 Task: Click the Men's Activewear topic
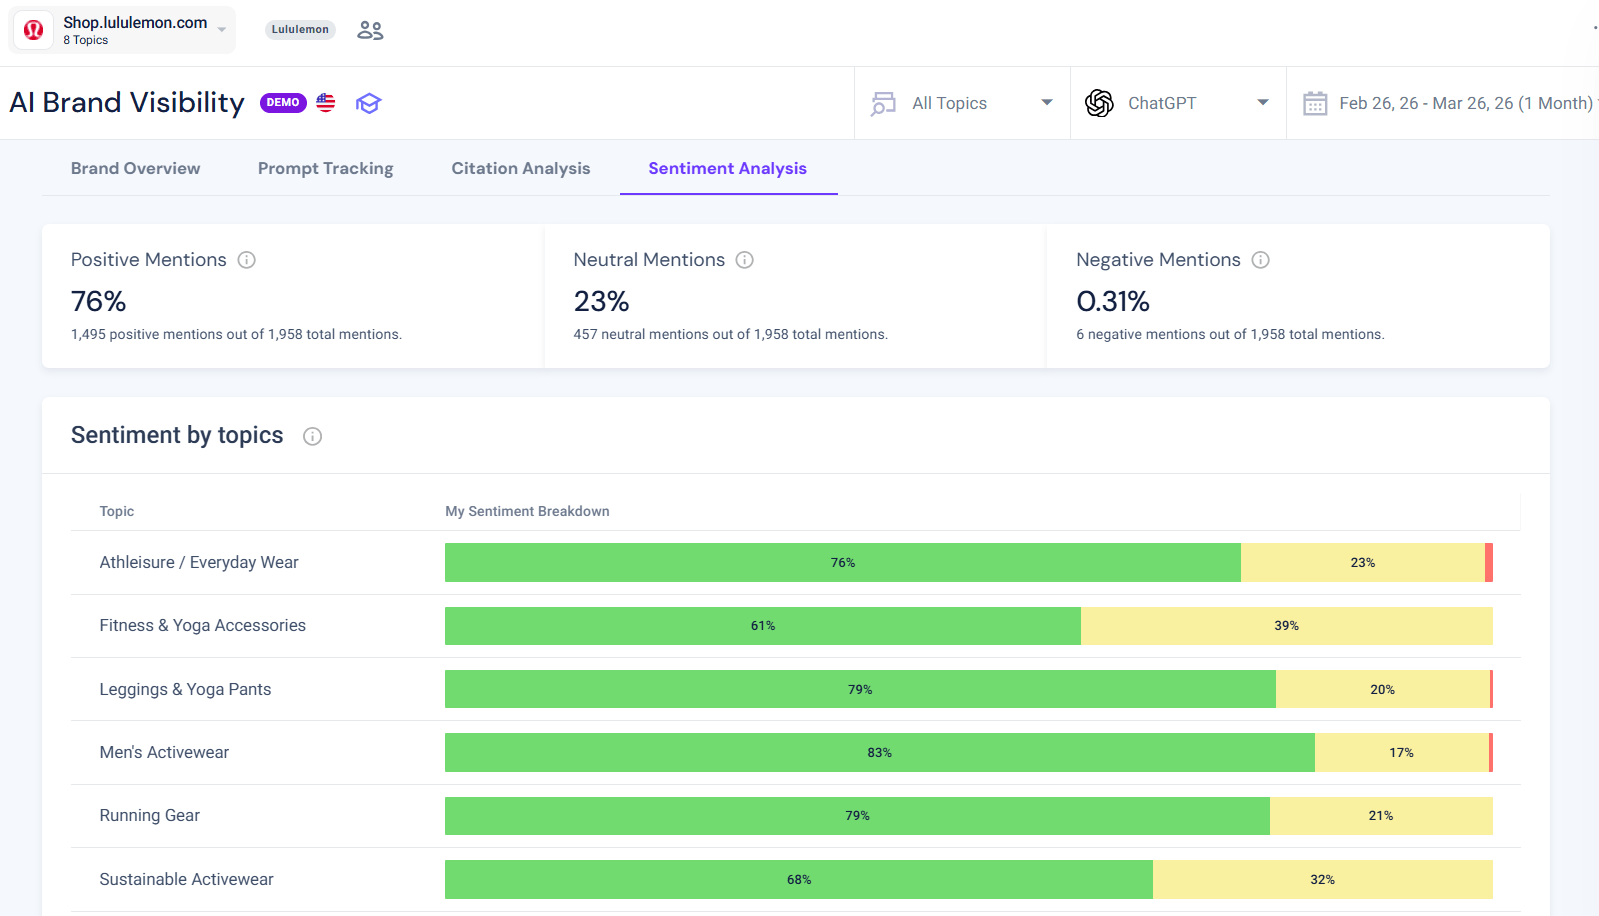click(164, 752)
